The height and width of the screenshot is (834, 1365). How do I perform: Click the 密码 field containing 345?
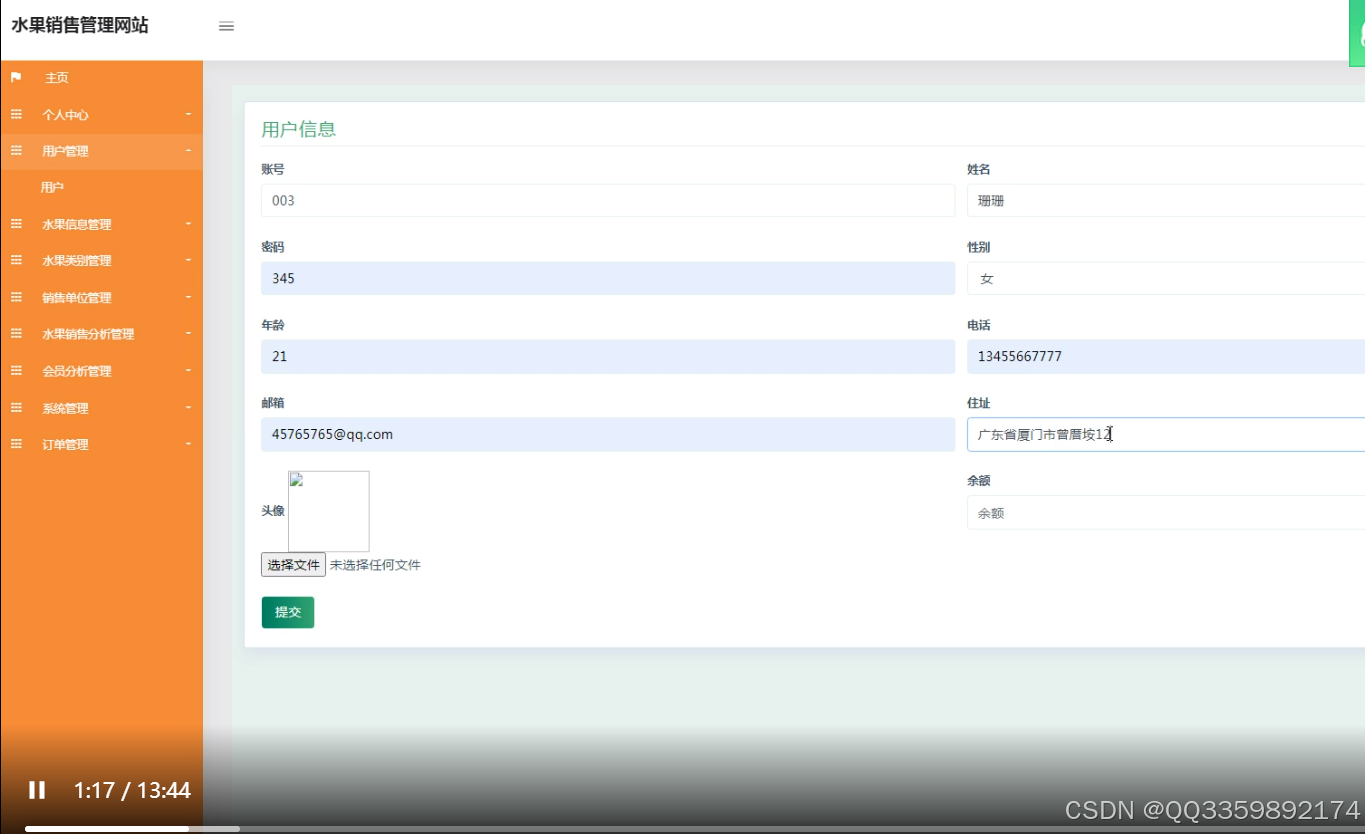(x=608, y=278)
